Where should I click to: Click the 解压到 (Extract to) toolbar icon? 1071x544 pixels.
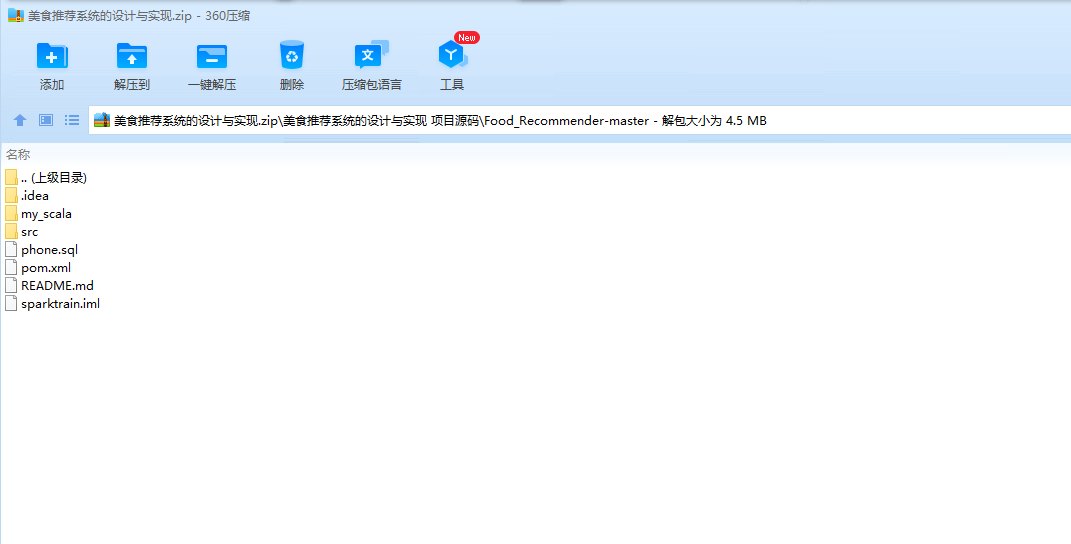(132, 56)
